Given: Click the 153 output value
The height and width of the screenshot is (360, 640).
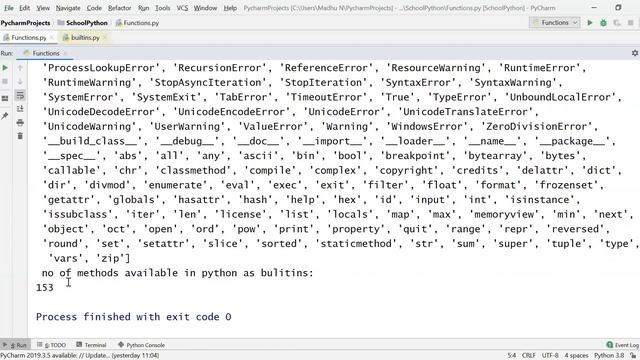Looking at the screenshot, I should 44,288.
